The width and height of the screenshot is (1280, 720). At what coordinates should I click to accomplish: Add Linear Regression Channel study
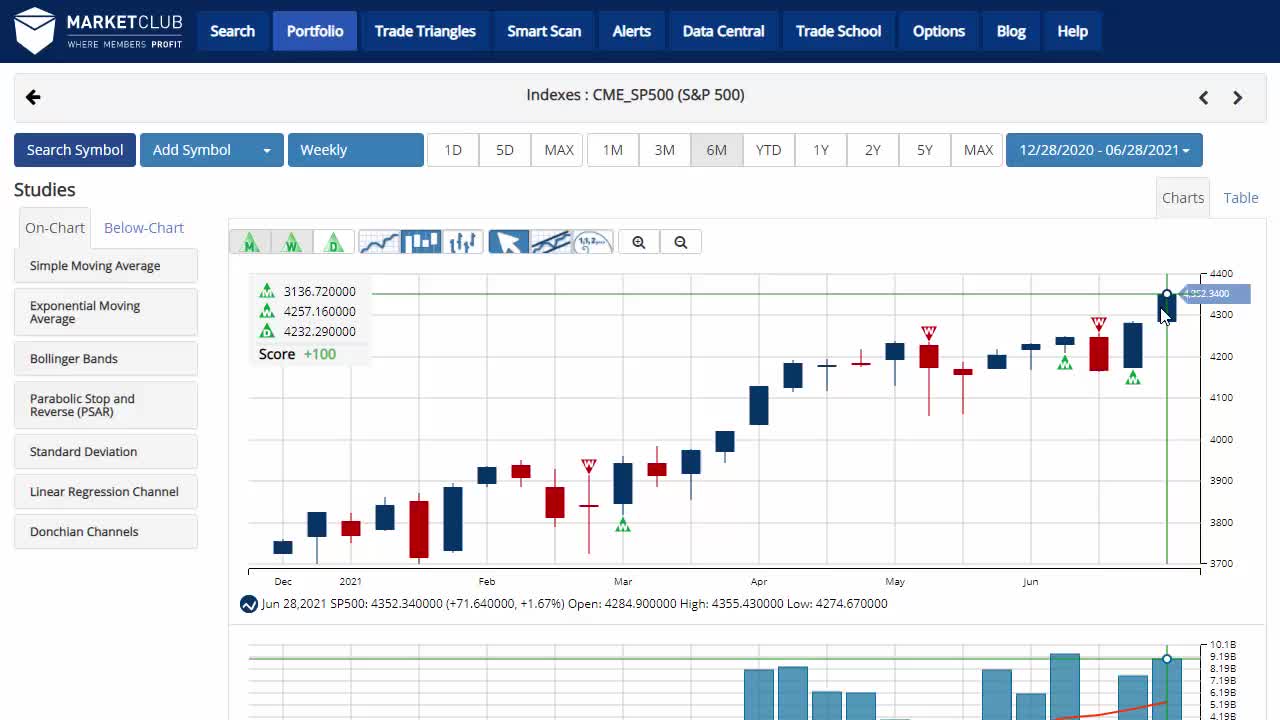click(106, 492)
